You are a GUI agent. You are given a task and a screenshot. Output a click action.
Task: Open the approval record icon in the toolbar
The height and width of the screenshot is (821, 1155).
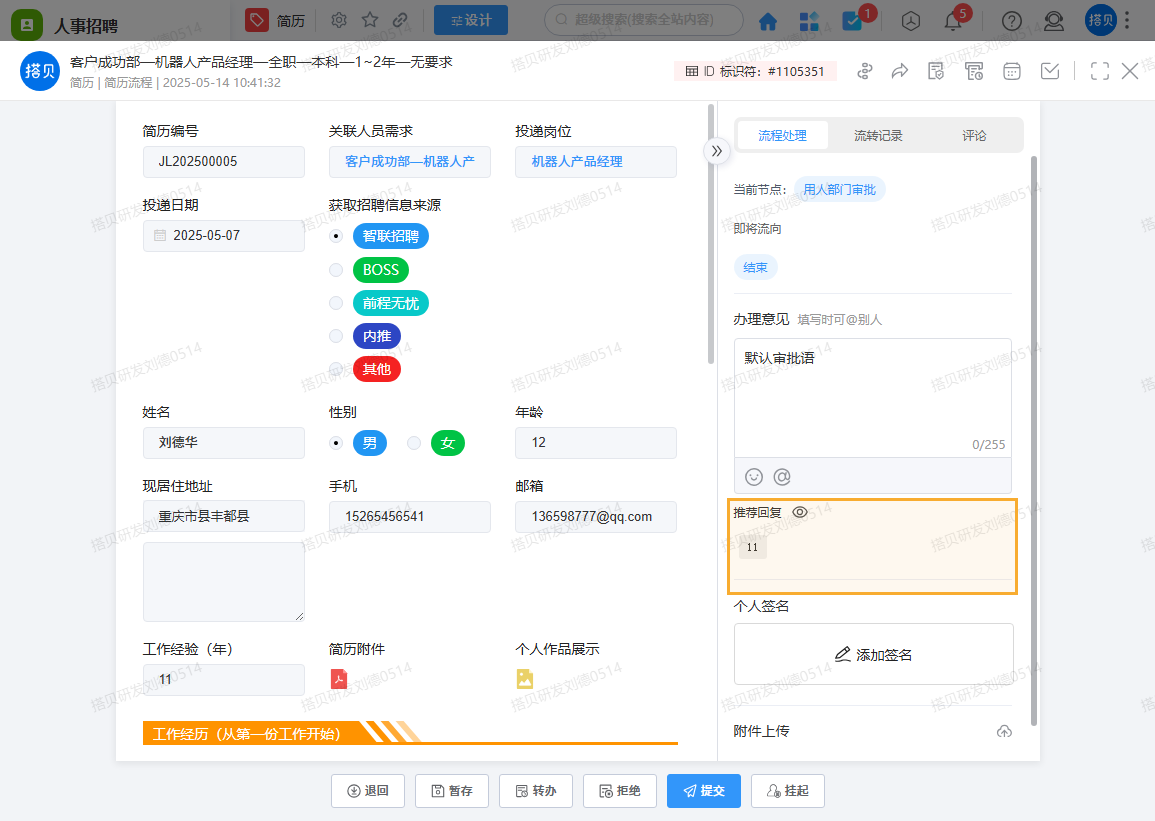tap(936, 71)
